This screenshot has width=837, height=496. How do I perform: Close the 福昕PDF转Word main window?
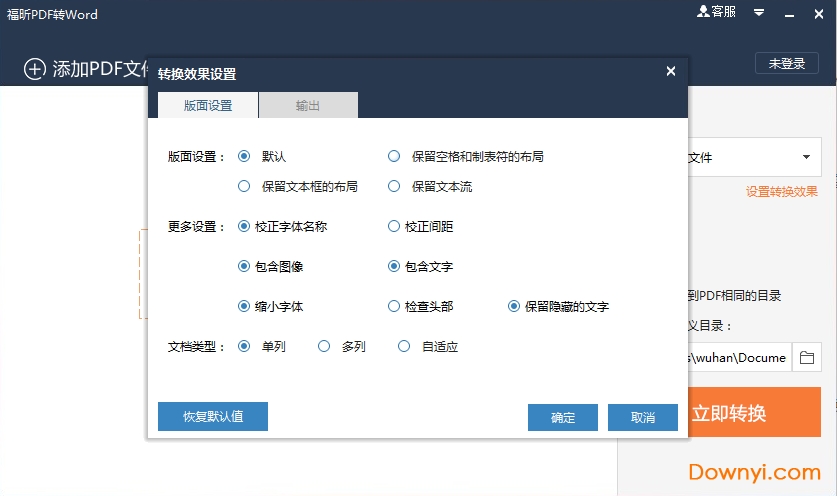819,14
